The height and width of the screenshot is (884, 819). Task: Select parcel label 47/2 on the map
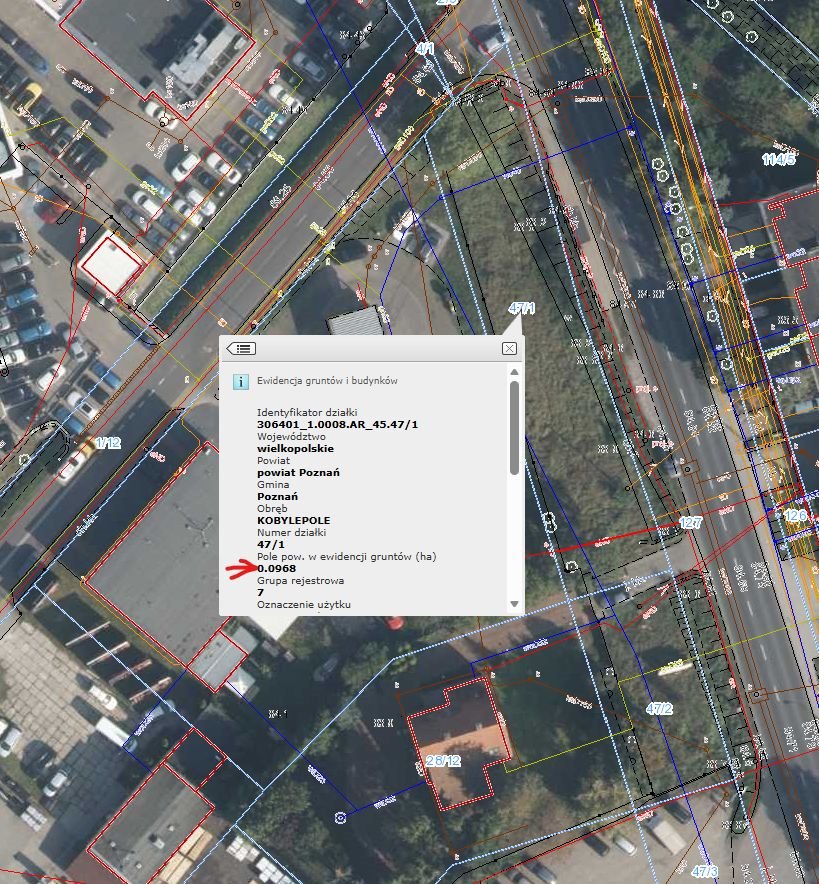pos(659,709)
